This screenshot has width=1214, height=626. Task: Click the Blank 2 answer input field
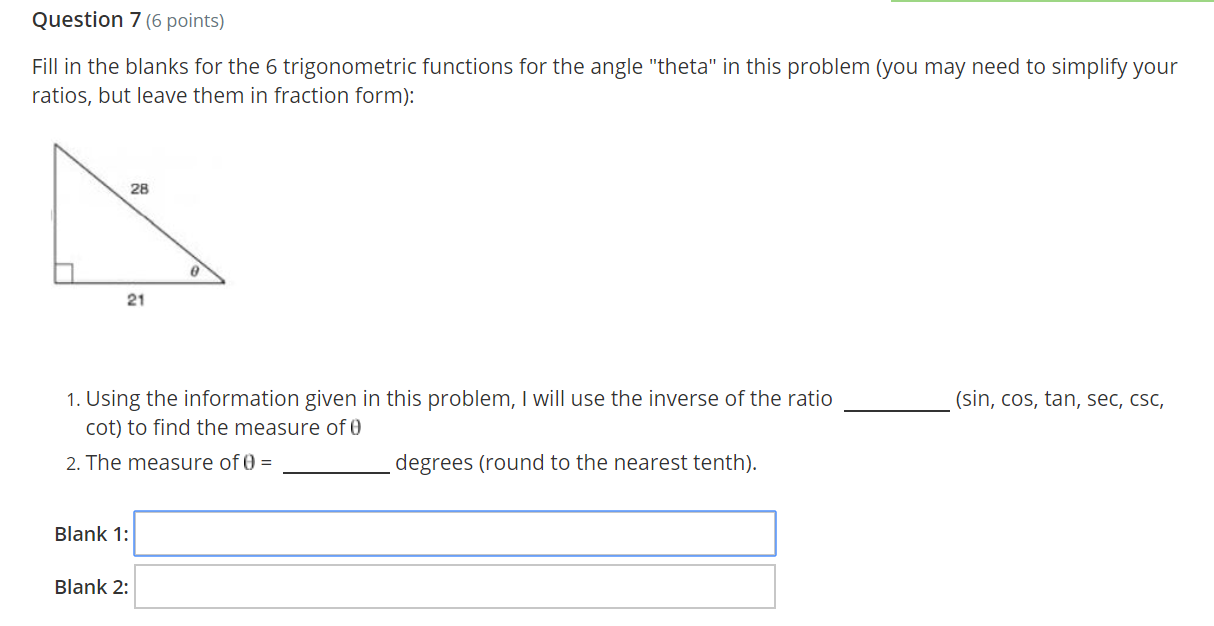[455, 586]
